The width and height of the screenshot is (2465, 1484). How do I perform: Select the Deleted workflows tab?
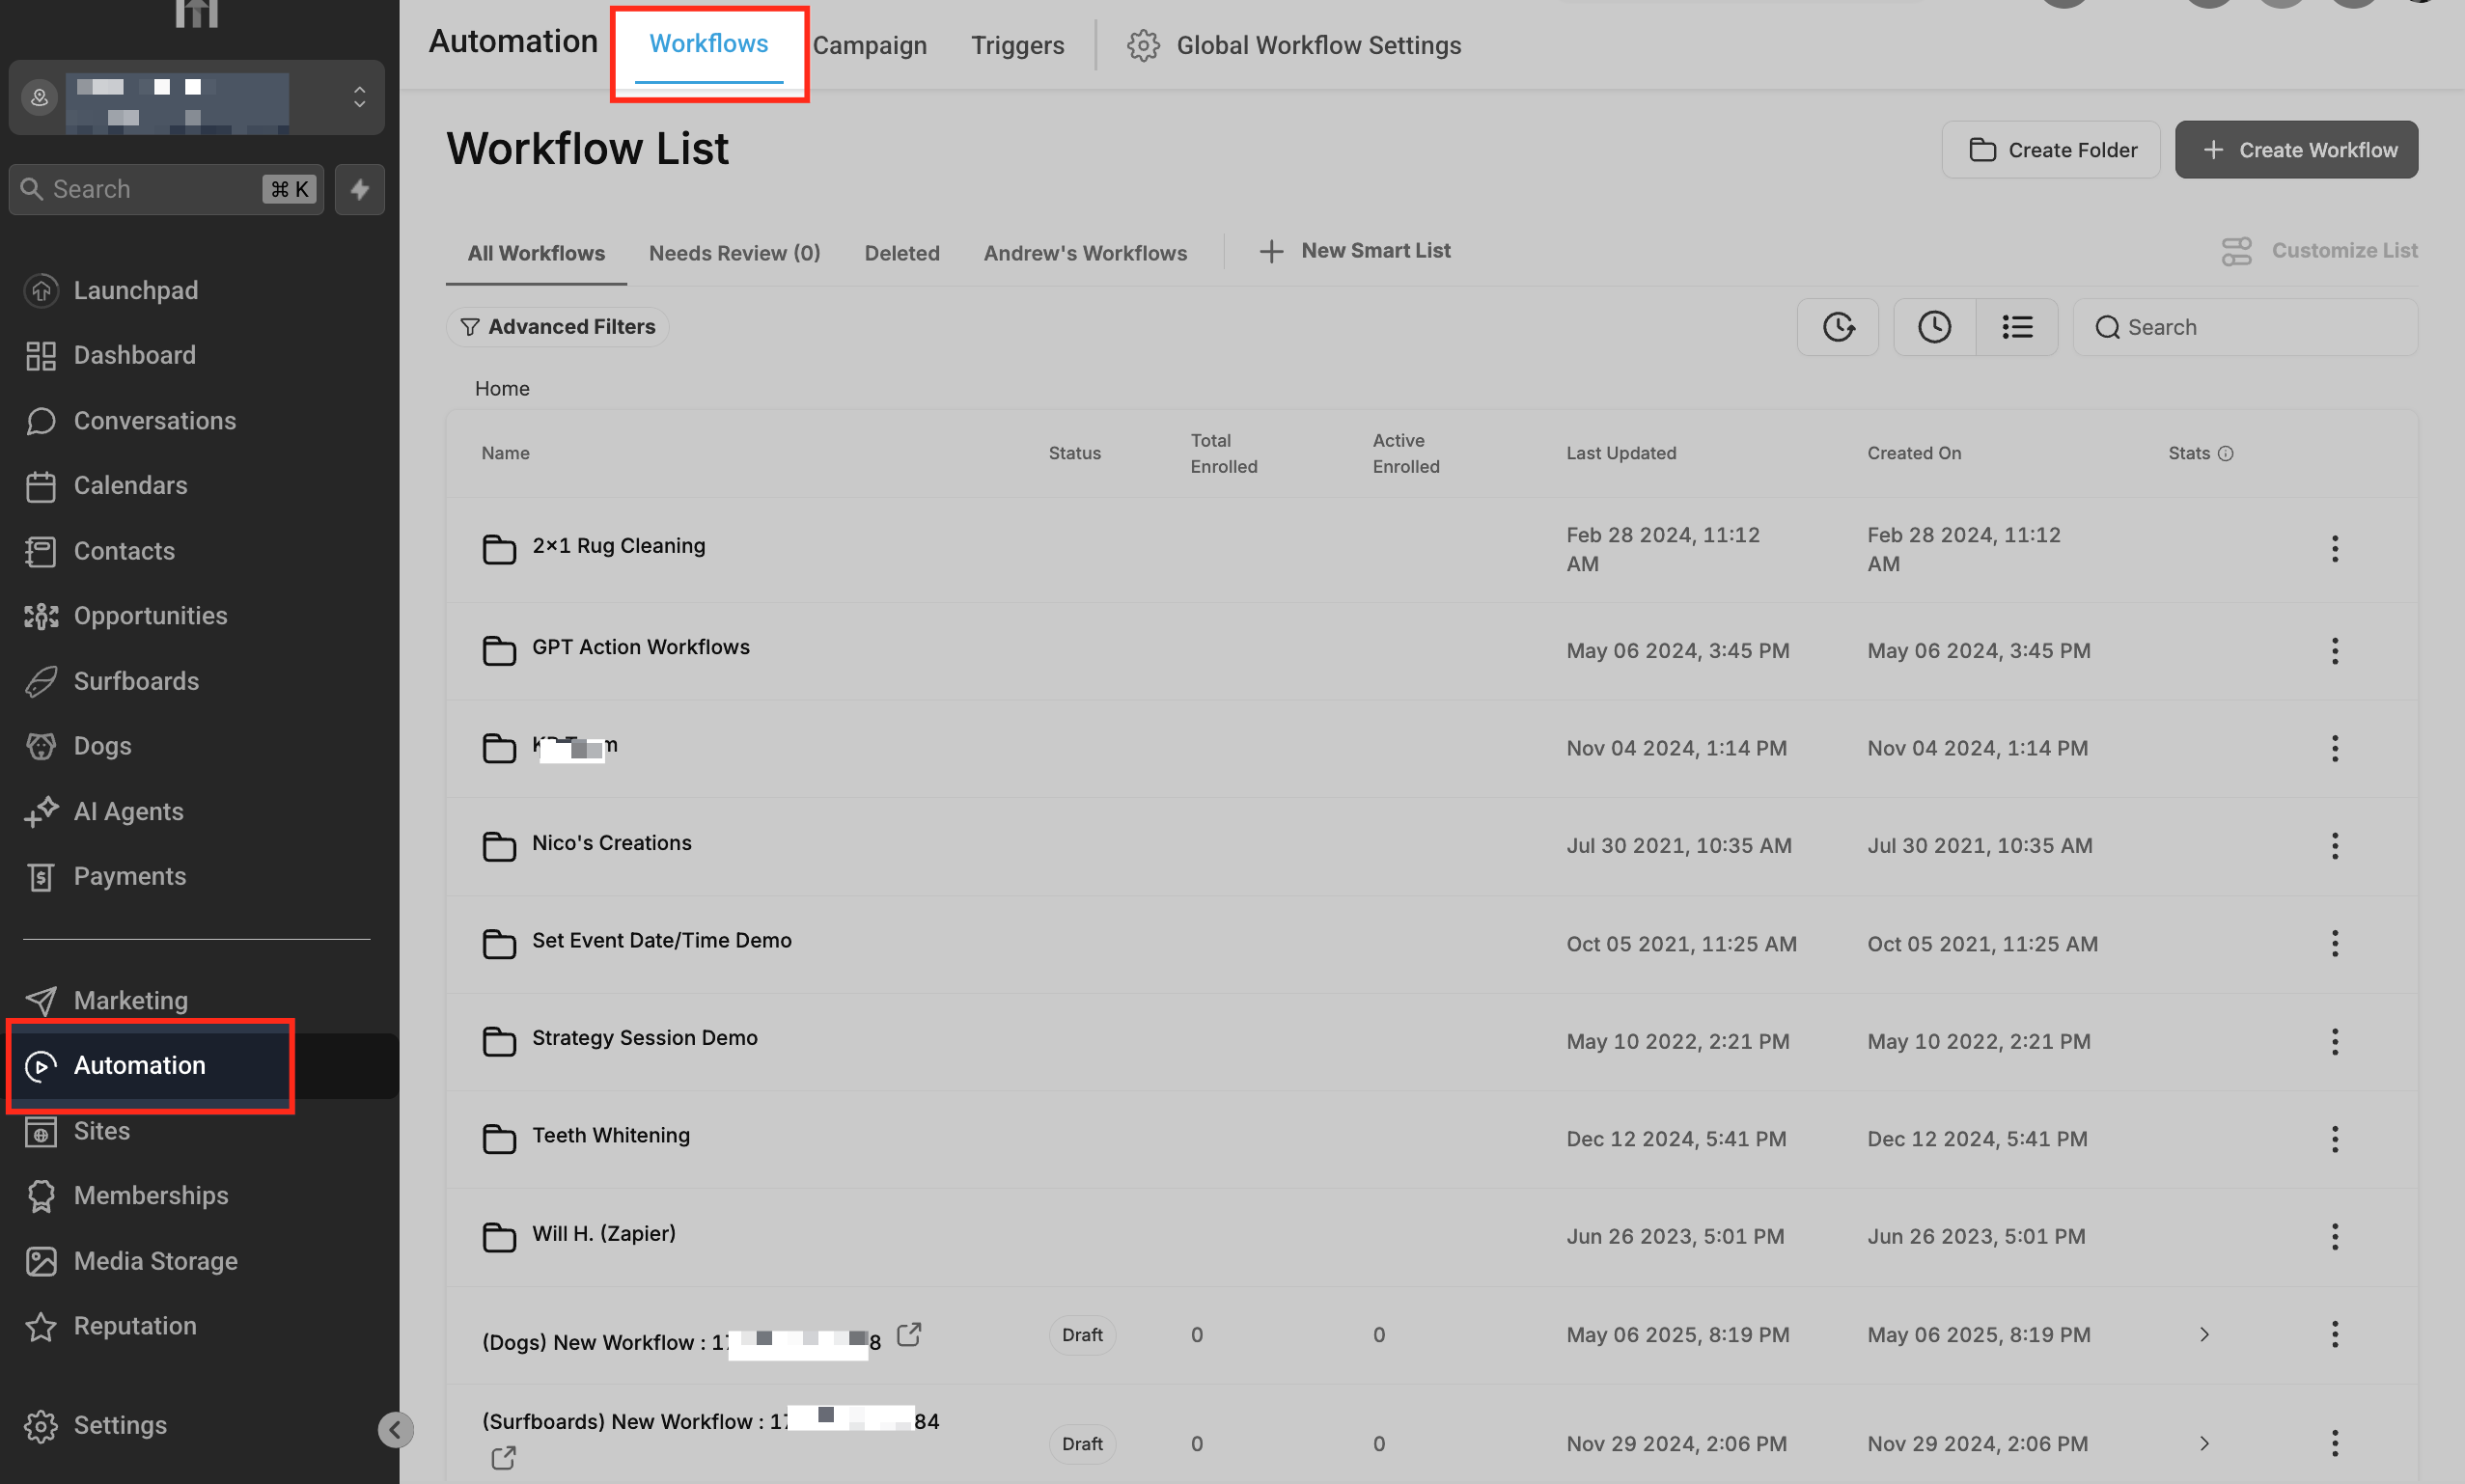point(901,253)
